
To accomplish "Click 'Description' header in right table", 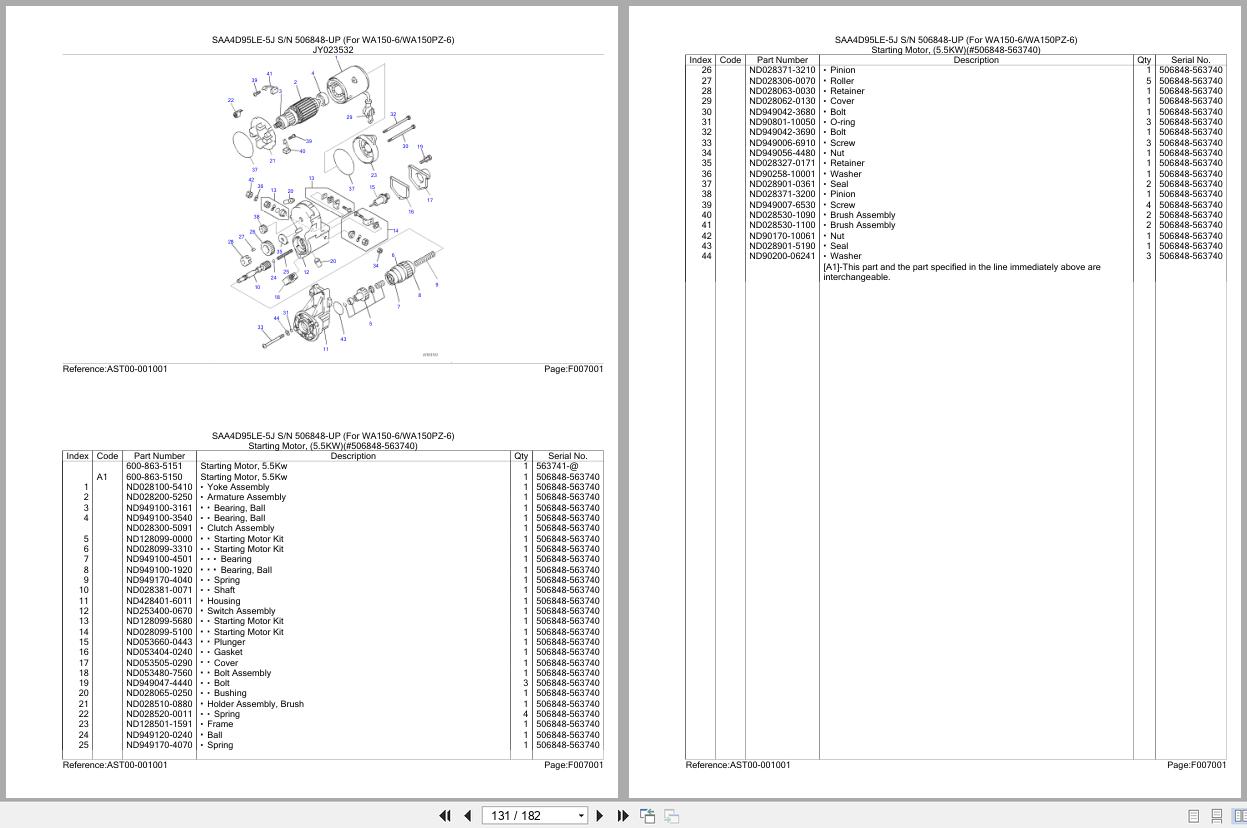I will (x=976, y=60).
